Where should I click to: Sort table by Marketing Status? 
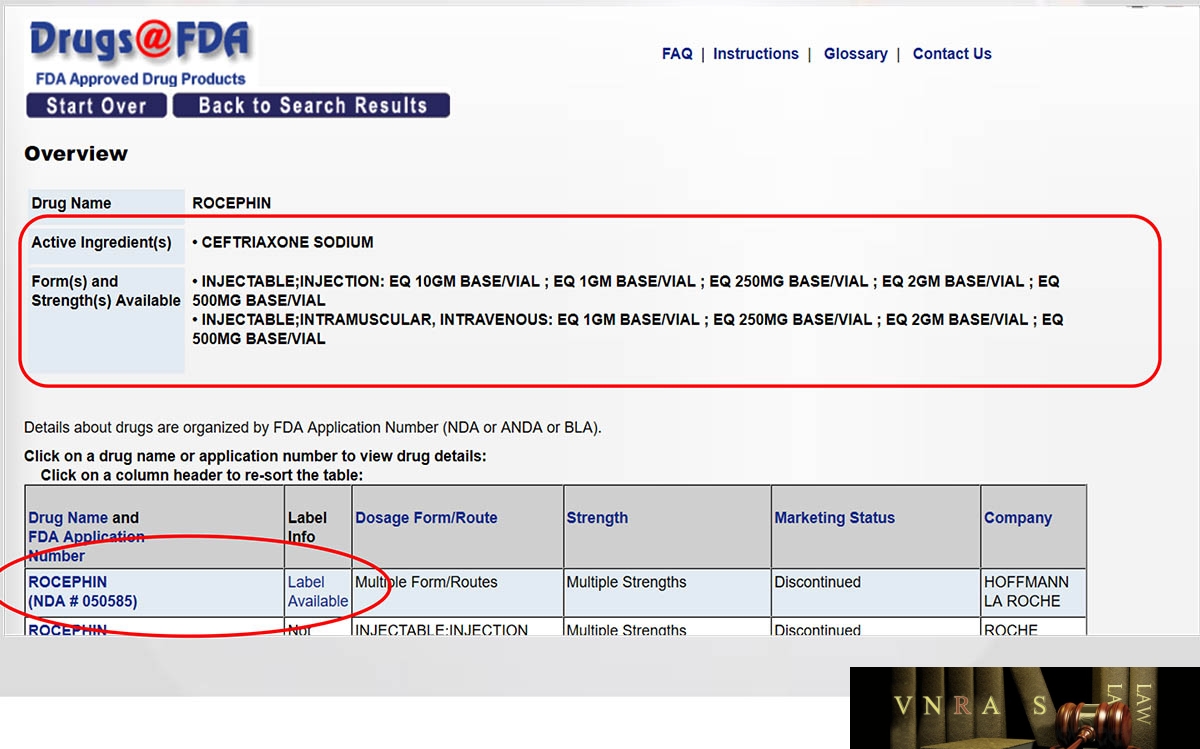pyautogui.click(x=834, y=518)
